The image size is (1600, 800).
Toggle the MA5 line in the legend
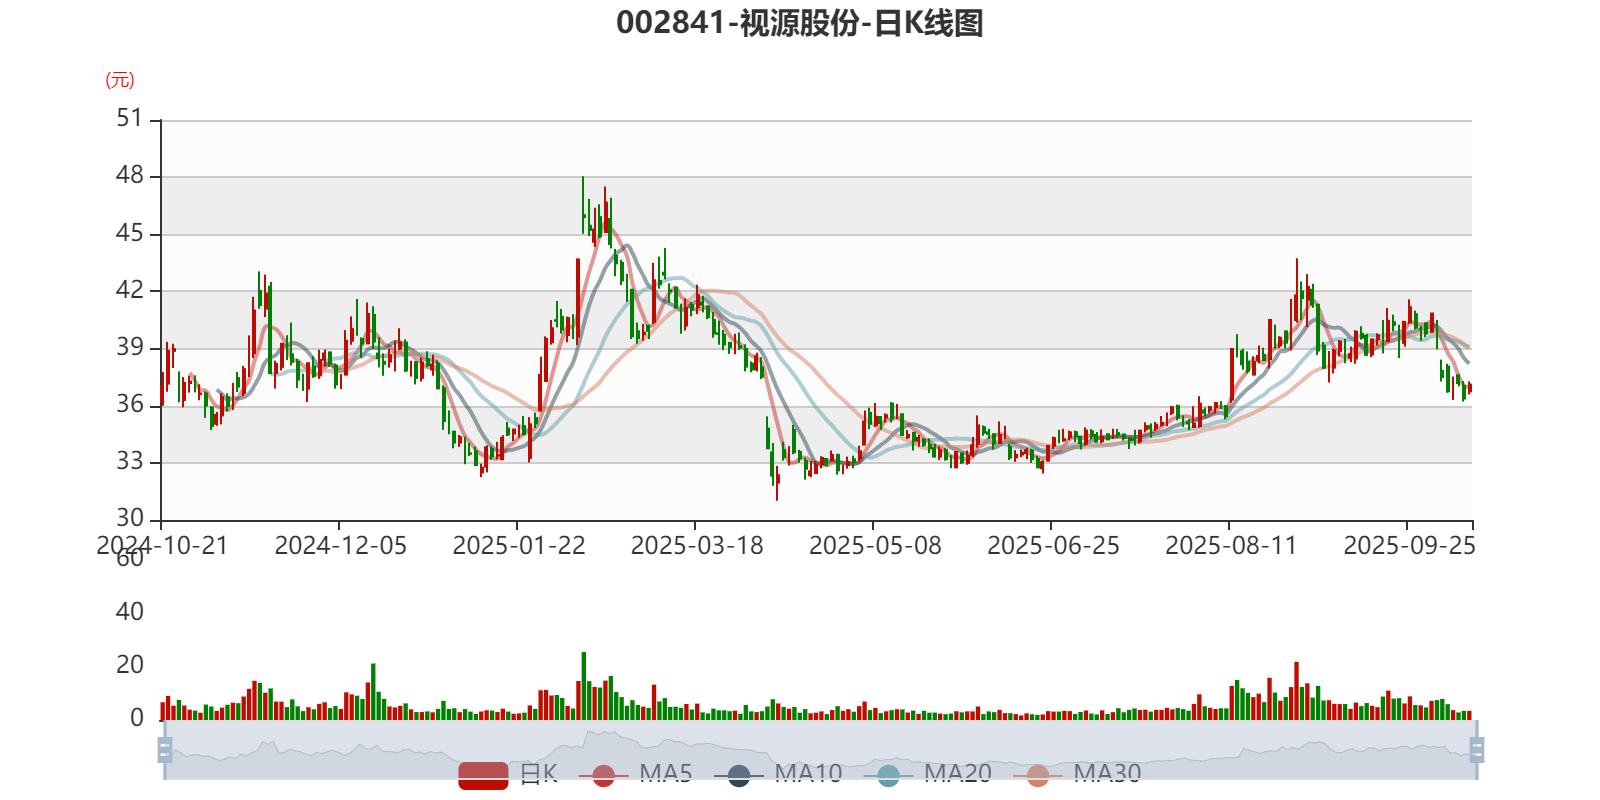pyautogui.click(x=635, y=774)
